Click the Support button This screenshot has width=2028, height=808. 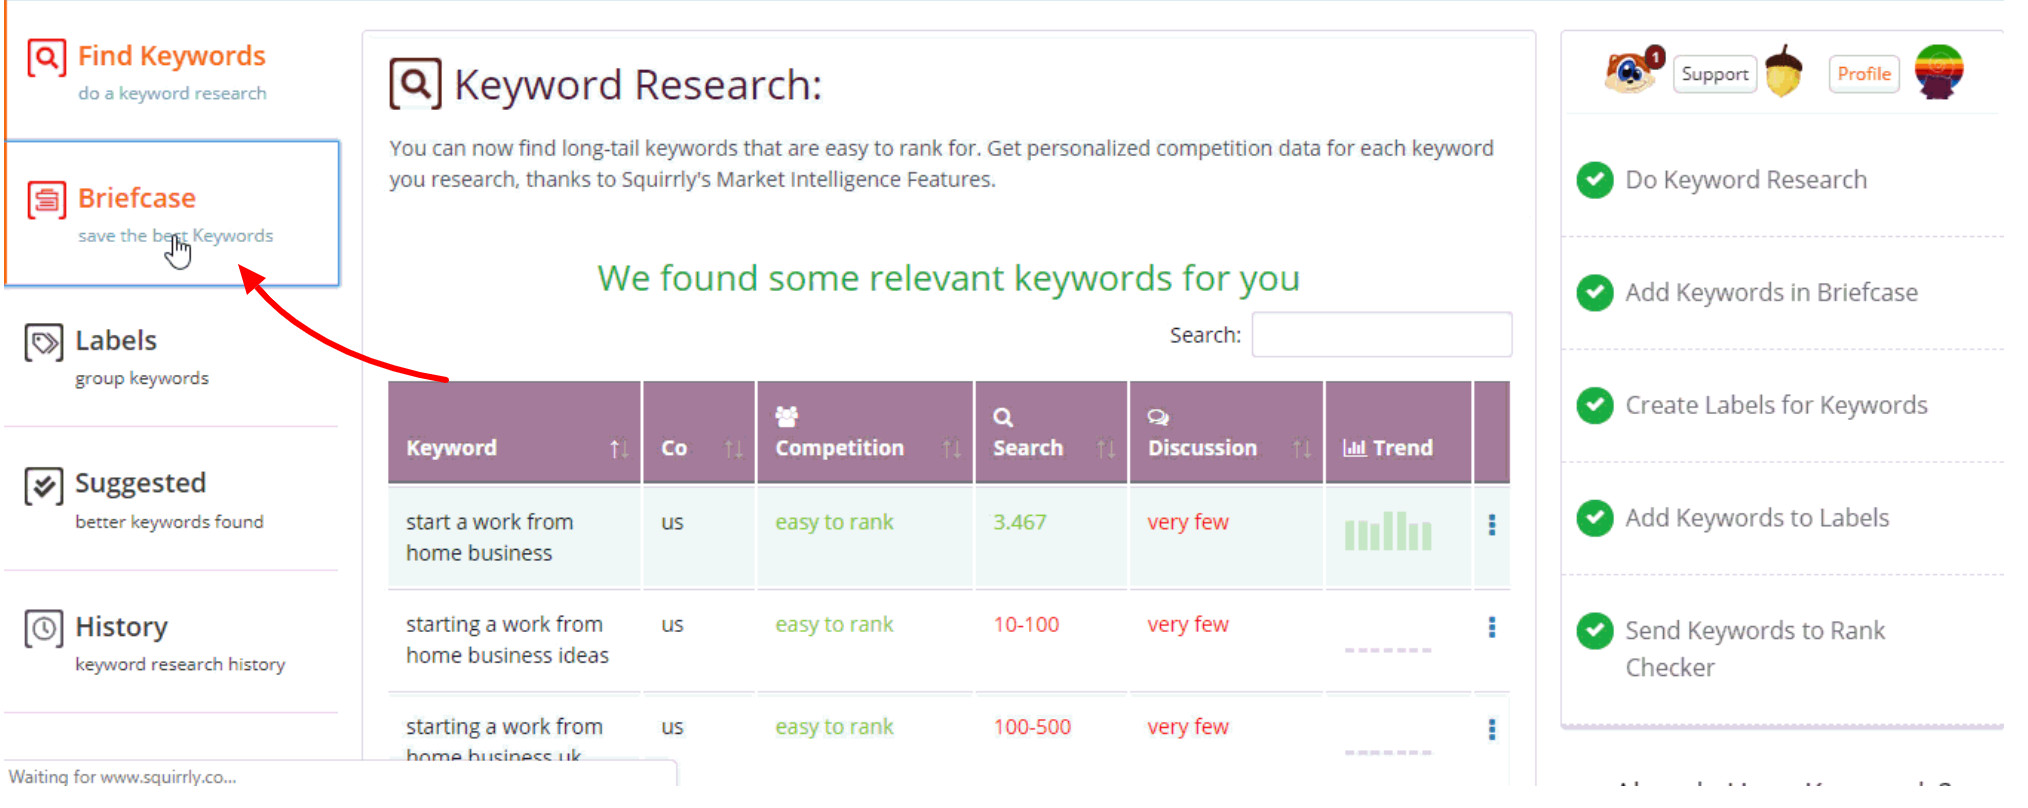[x=1714, y=74]
